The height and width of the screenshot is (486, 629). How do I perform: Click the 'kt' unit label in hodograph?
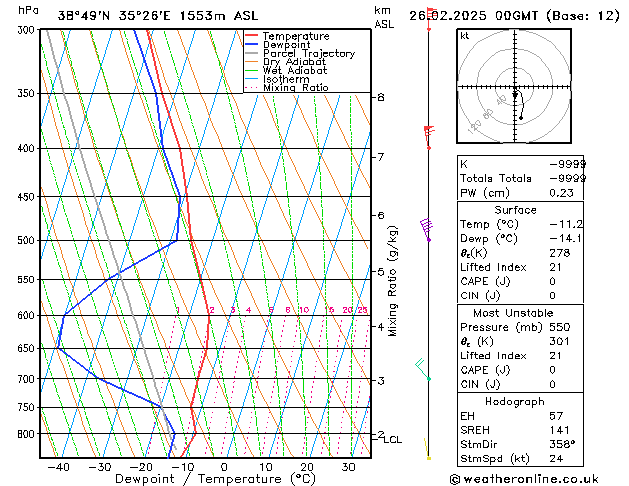(465, 36)
